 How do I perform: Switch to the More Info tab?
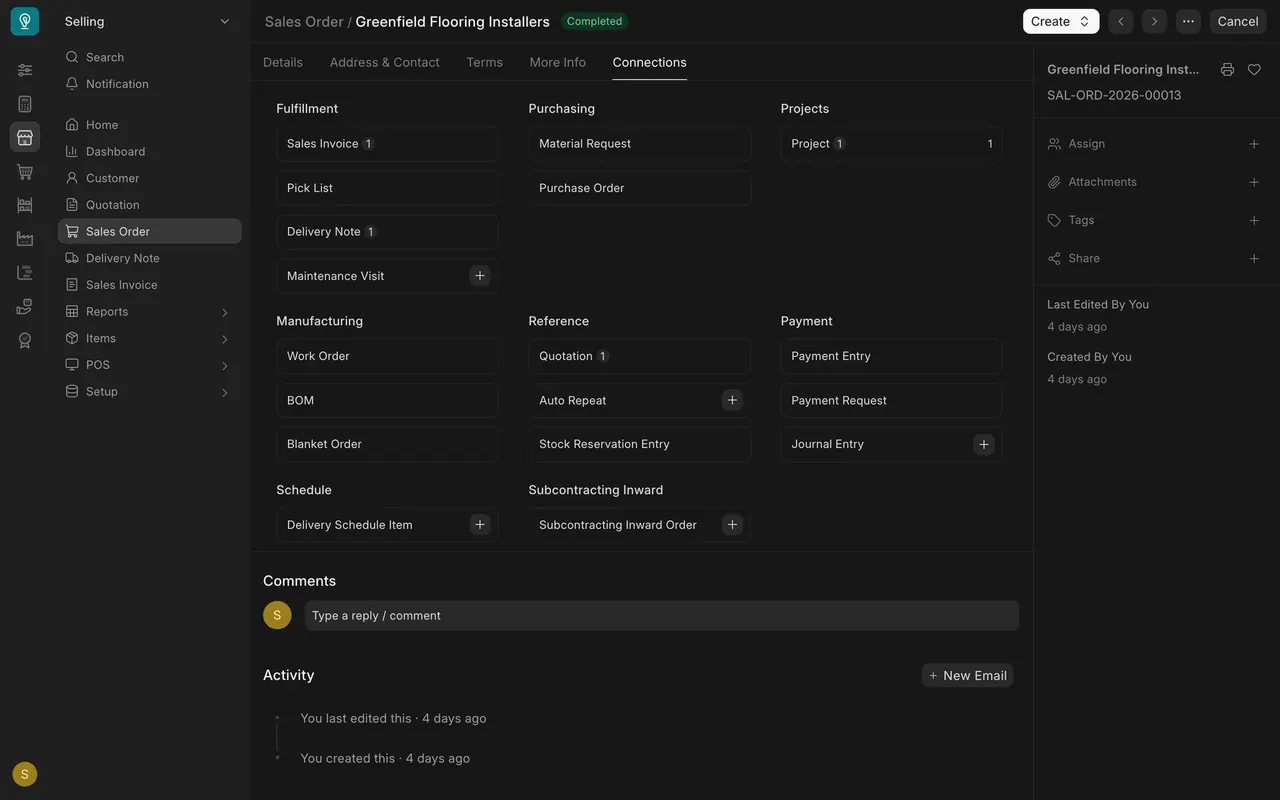point(558,62)
